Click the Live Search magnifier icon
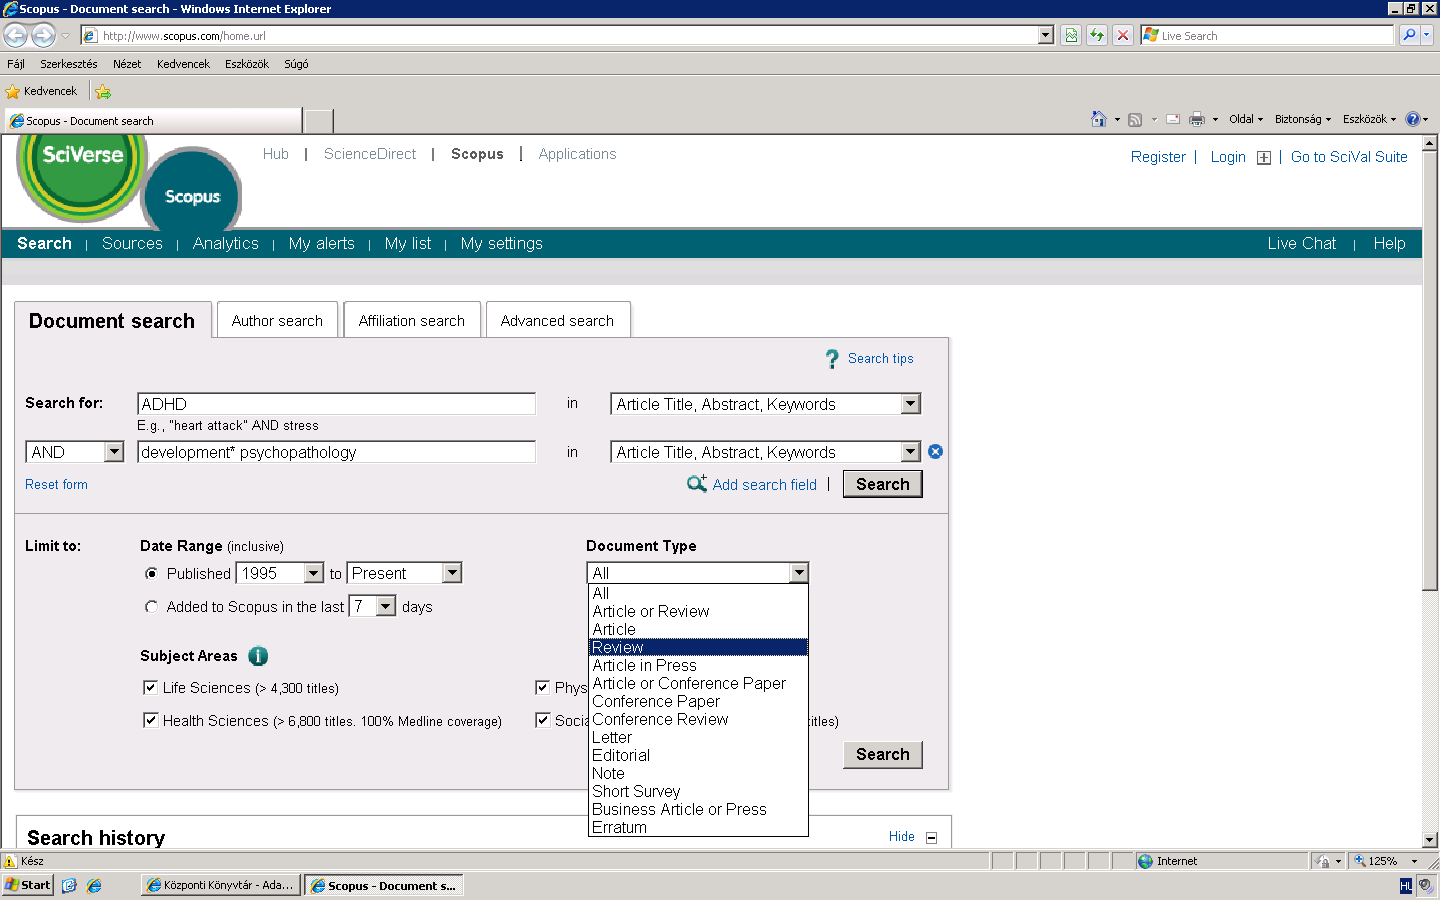Screen dimensions: 1440x900 click(1409, 35)
